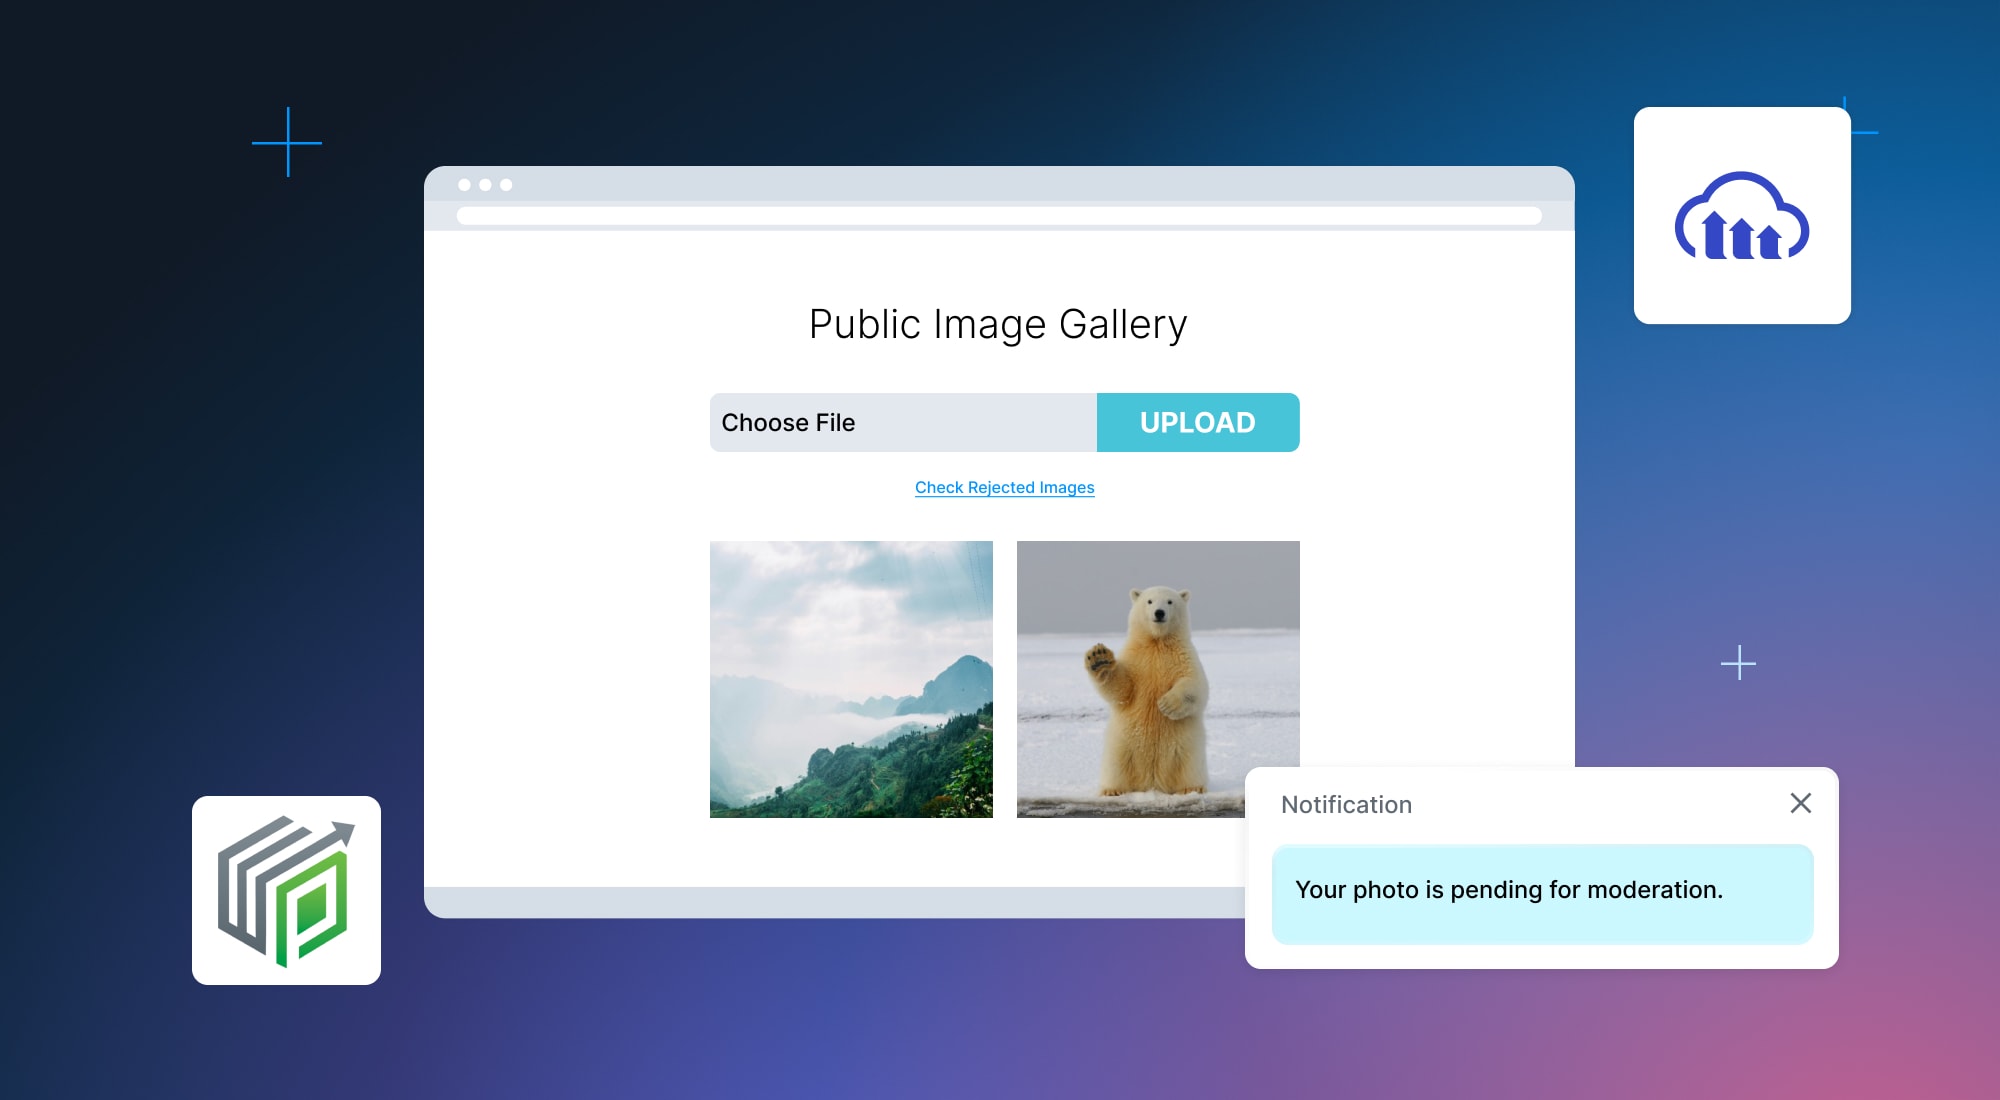Click the first browser window dot
Screen dimensions: 2000x1100
click(464, 185)
